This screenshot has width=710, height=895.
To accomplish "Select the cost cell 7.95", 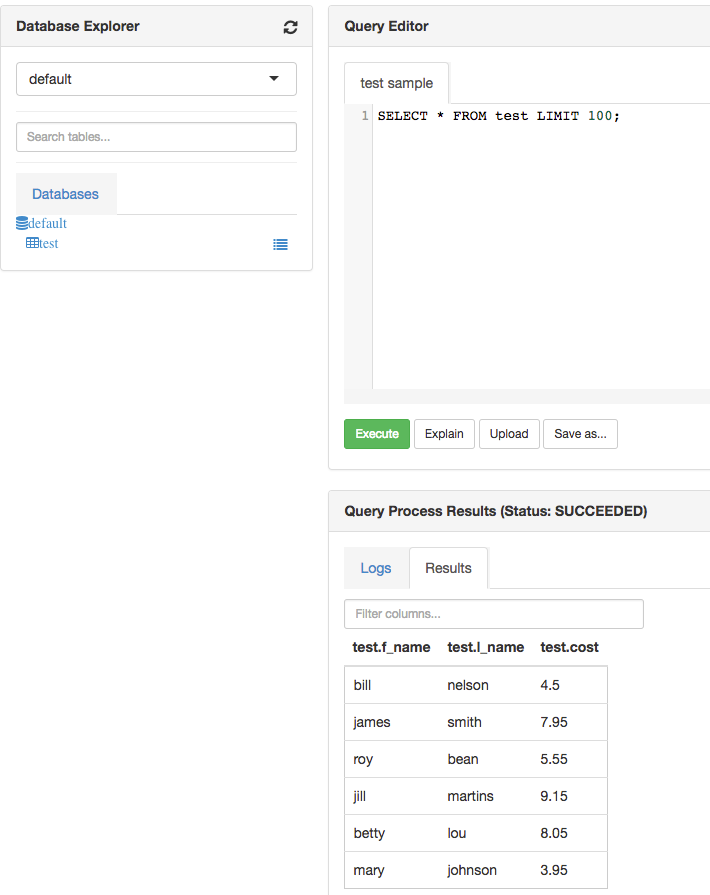I will click(570, 722).
